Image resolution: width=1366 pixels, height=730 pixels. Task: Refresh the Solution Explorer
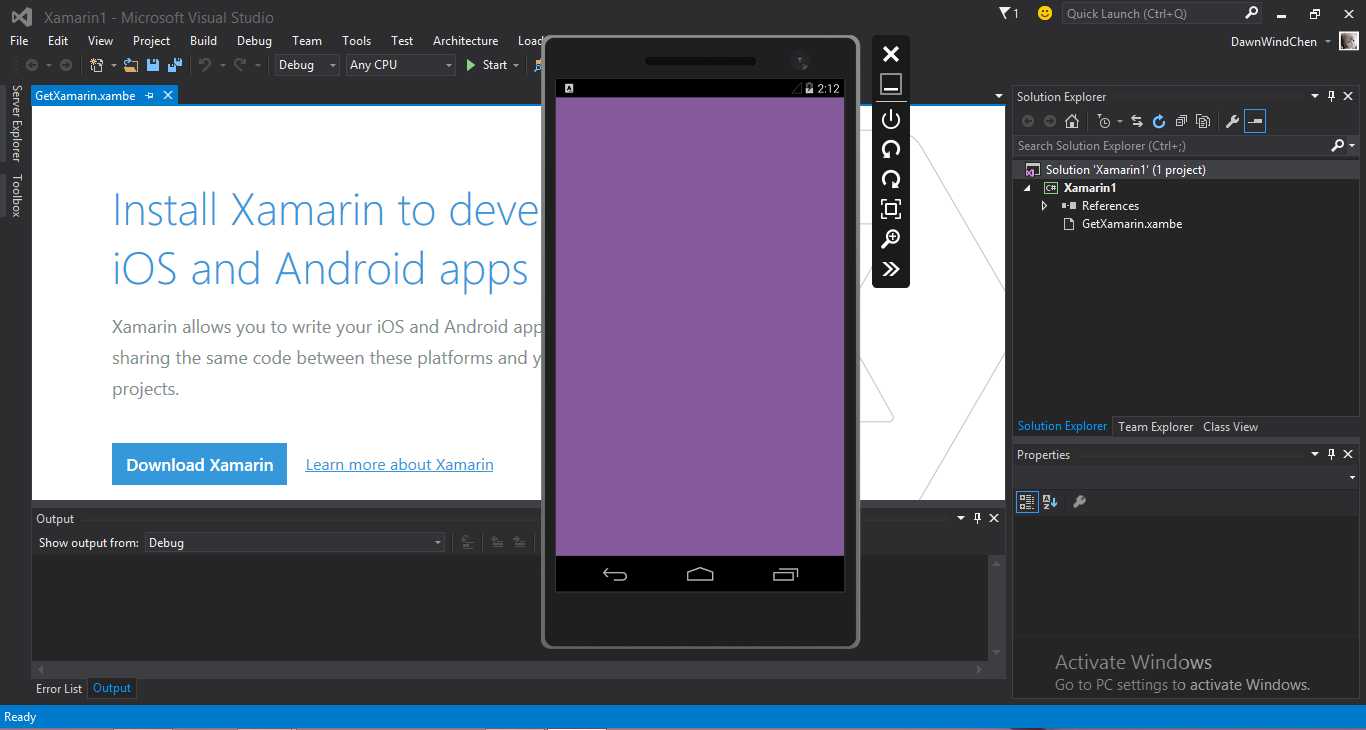[x=1159, y=121]
